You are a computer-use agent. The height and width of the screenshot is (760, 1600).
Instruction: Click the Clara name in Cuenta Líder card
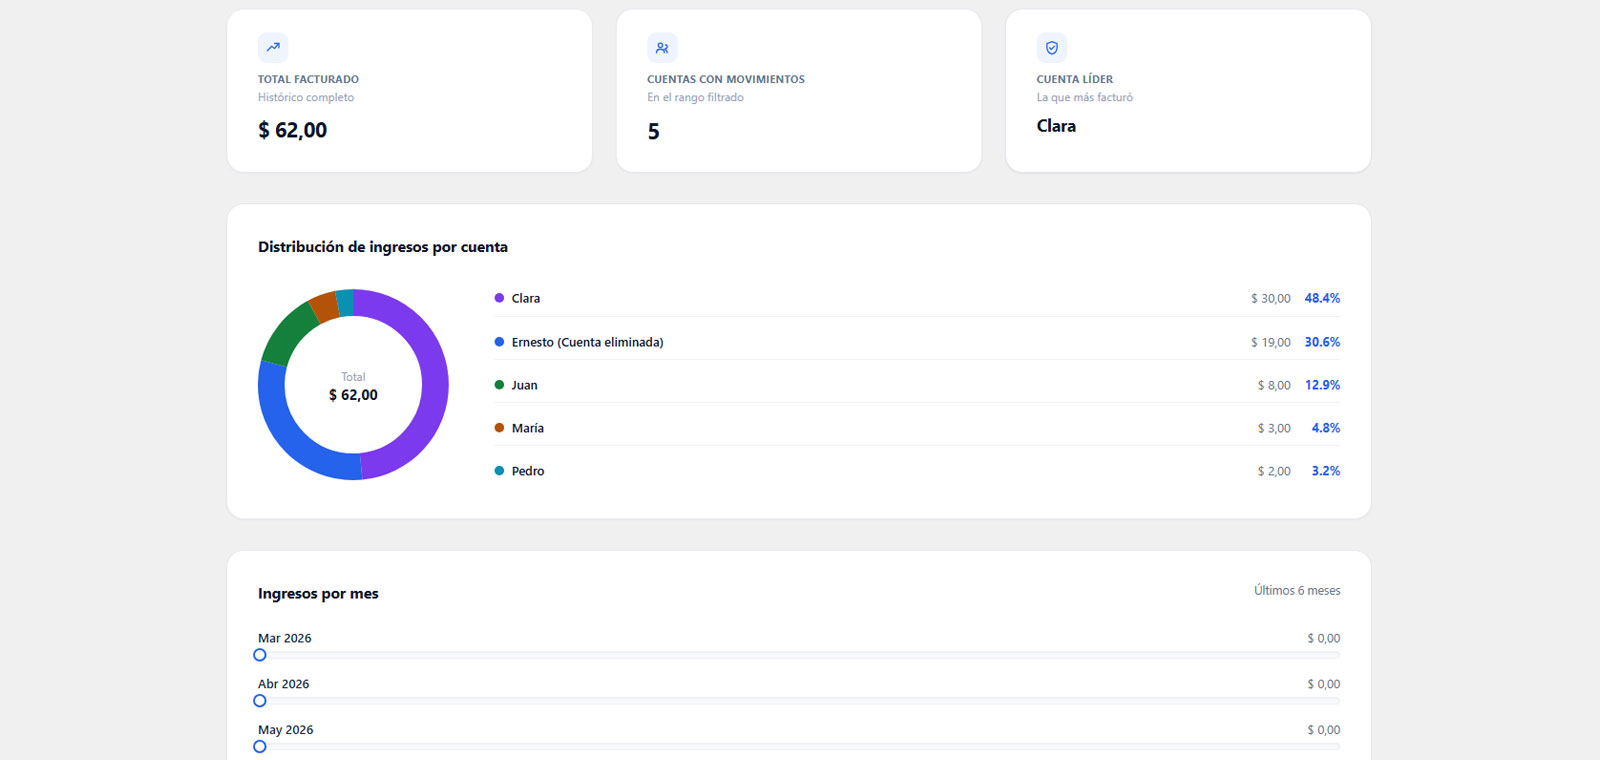(x=1056, y=126)
